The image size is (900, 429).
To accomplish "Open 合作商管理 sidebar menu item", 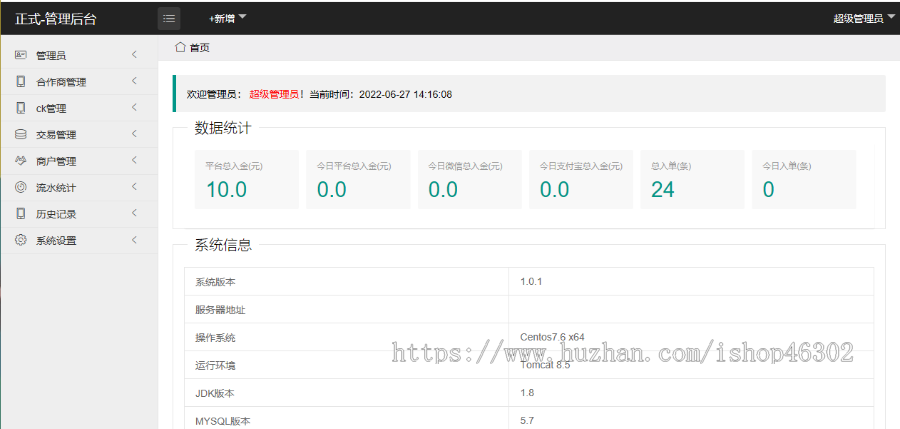I will tap(79, 82).
